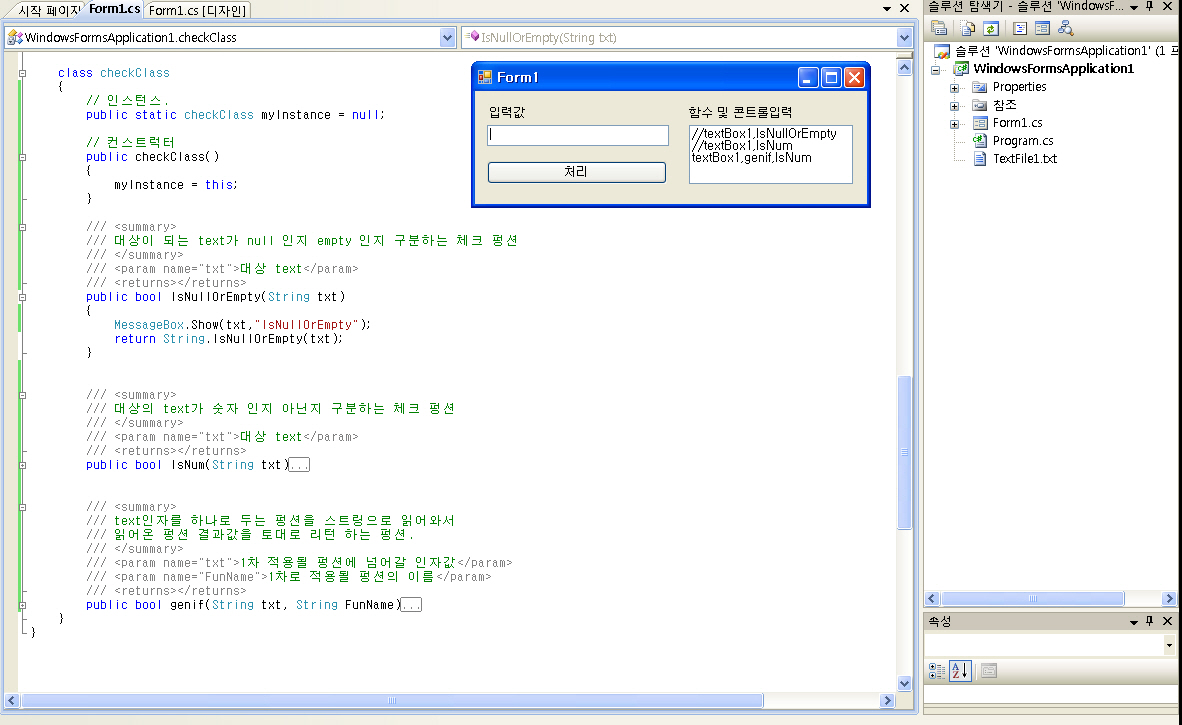Toggle auto-hide pin on 속성 panel
Viewport: 1182px width, 725px height.
[x=1150, y=621]
